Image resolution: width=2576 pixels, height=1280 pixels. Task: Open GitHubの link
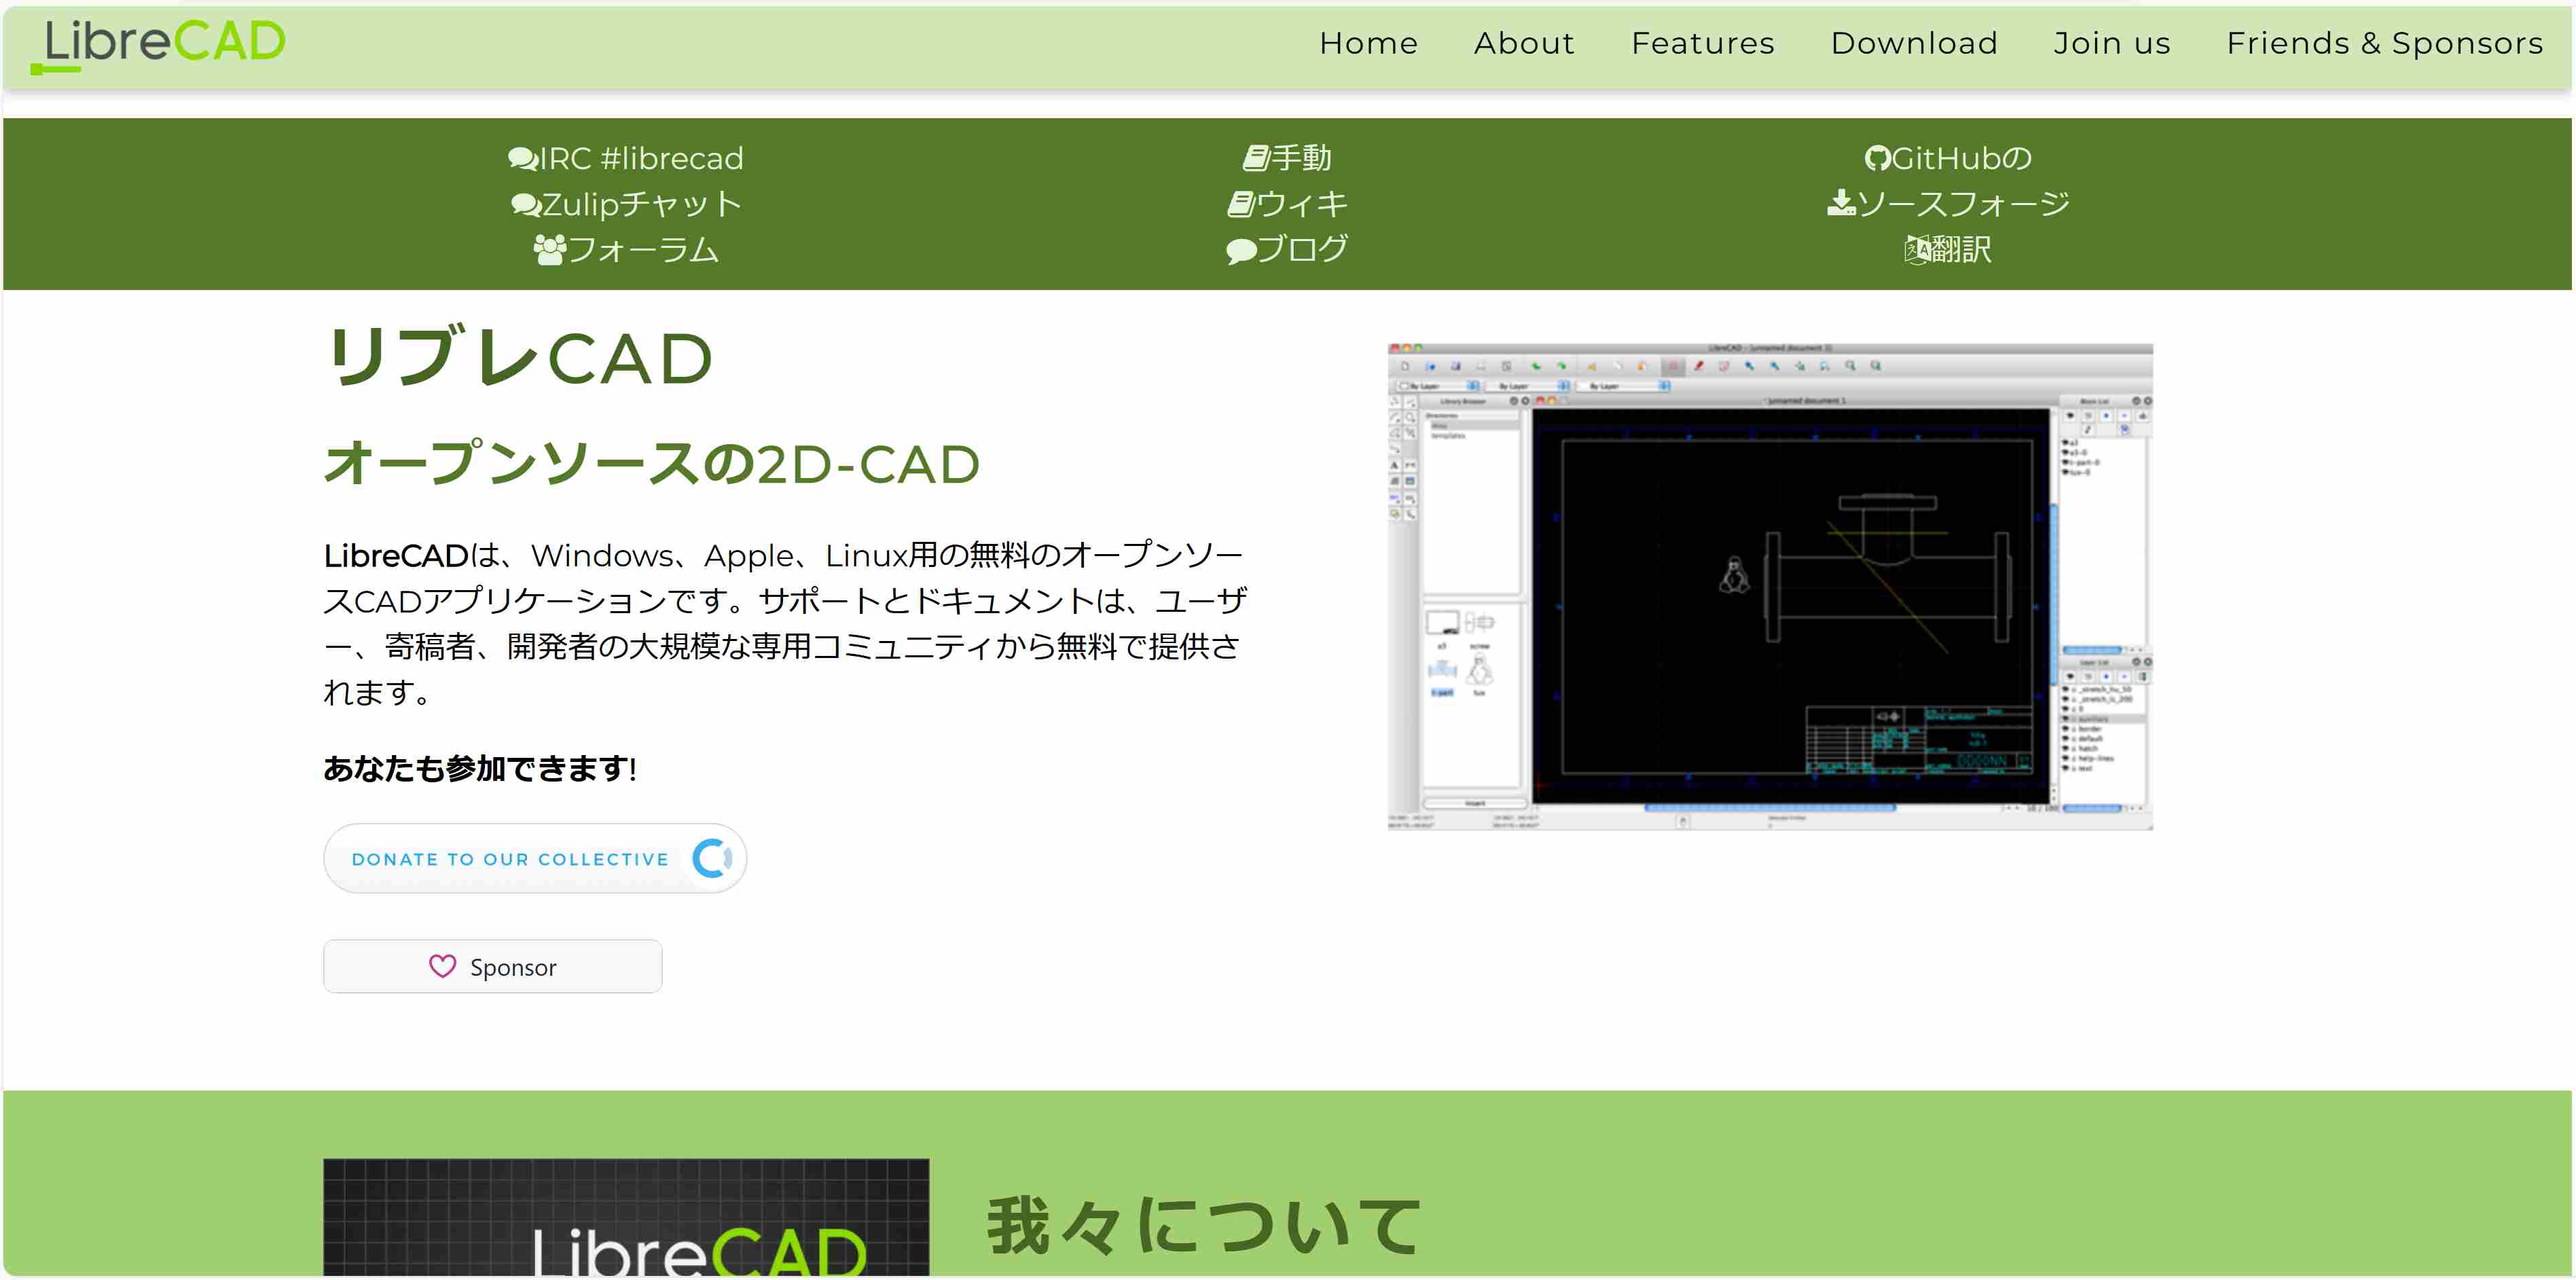pos(1961,158)
